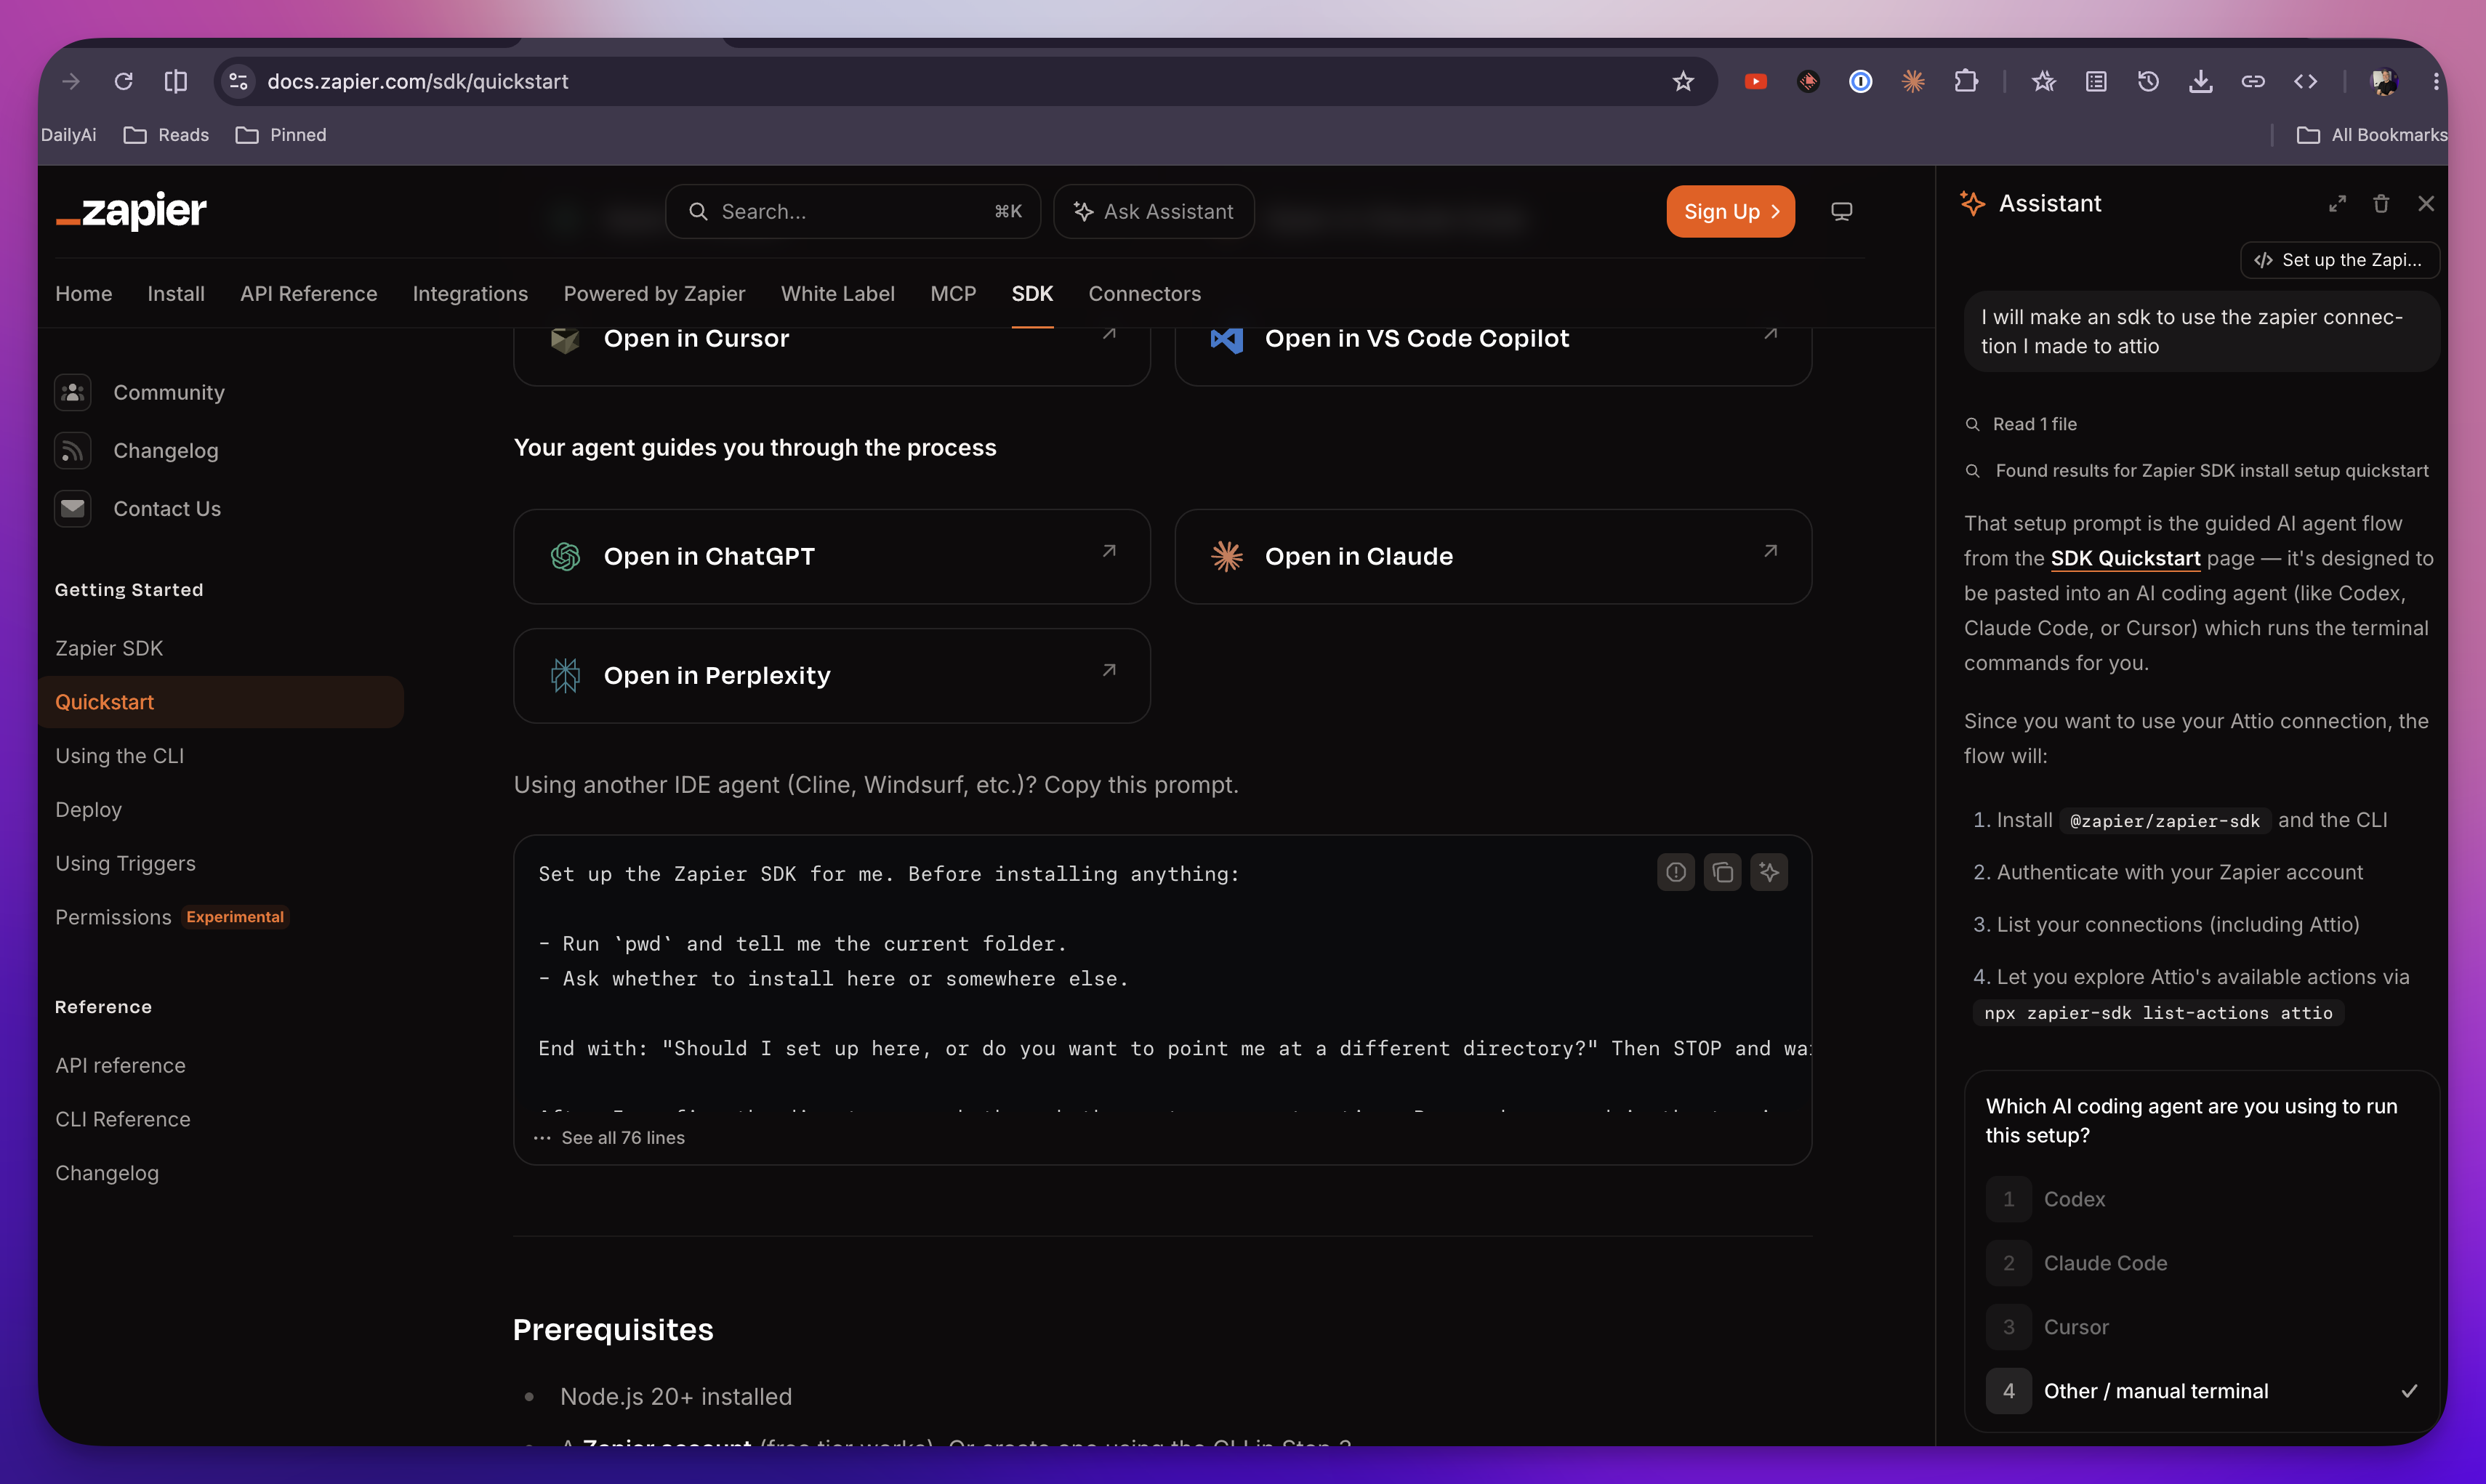Switch to the Integrations tab

(470, 294)
